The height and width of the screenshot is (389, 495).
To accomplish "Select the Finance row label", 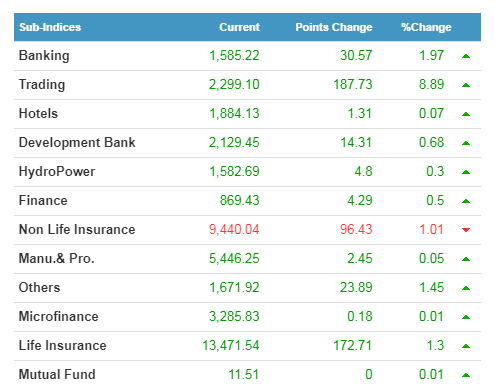I will [43, 200].
